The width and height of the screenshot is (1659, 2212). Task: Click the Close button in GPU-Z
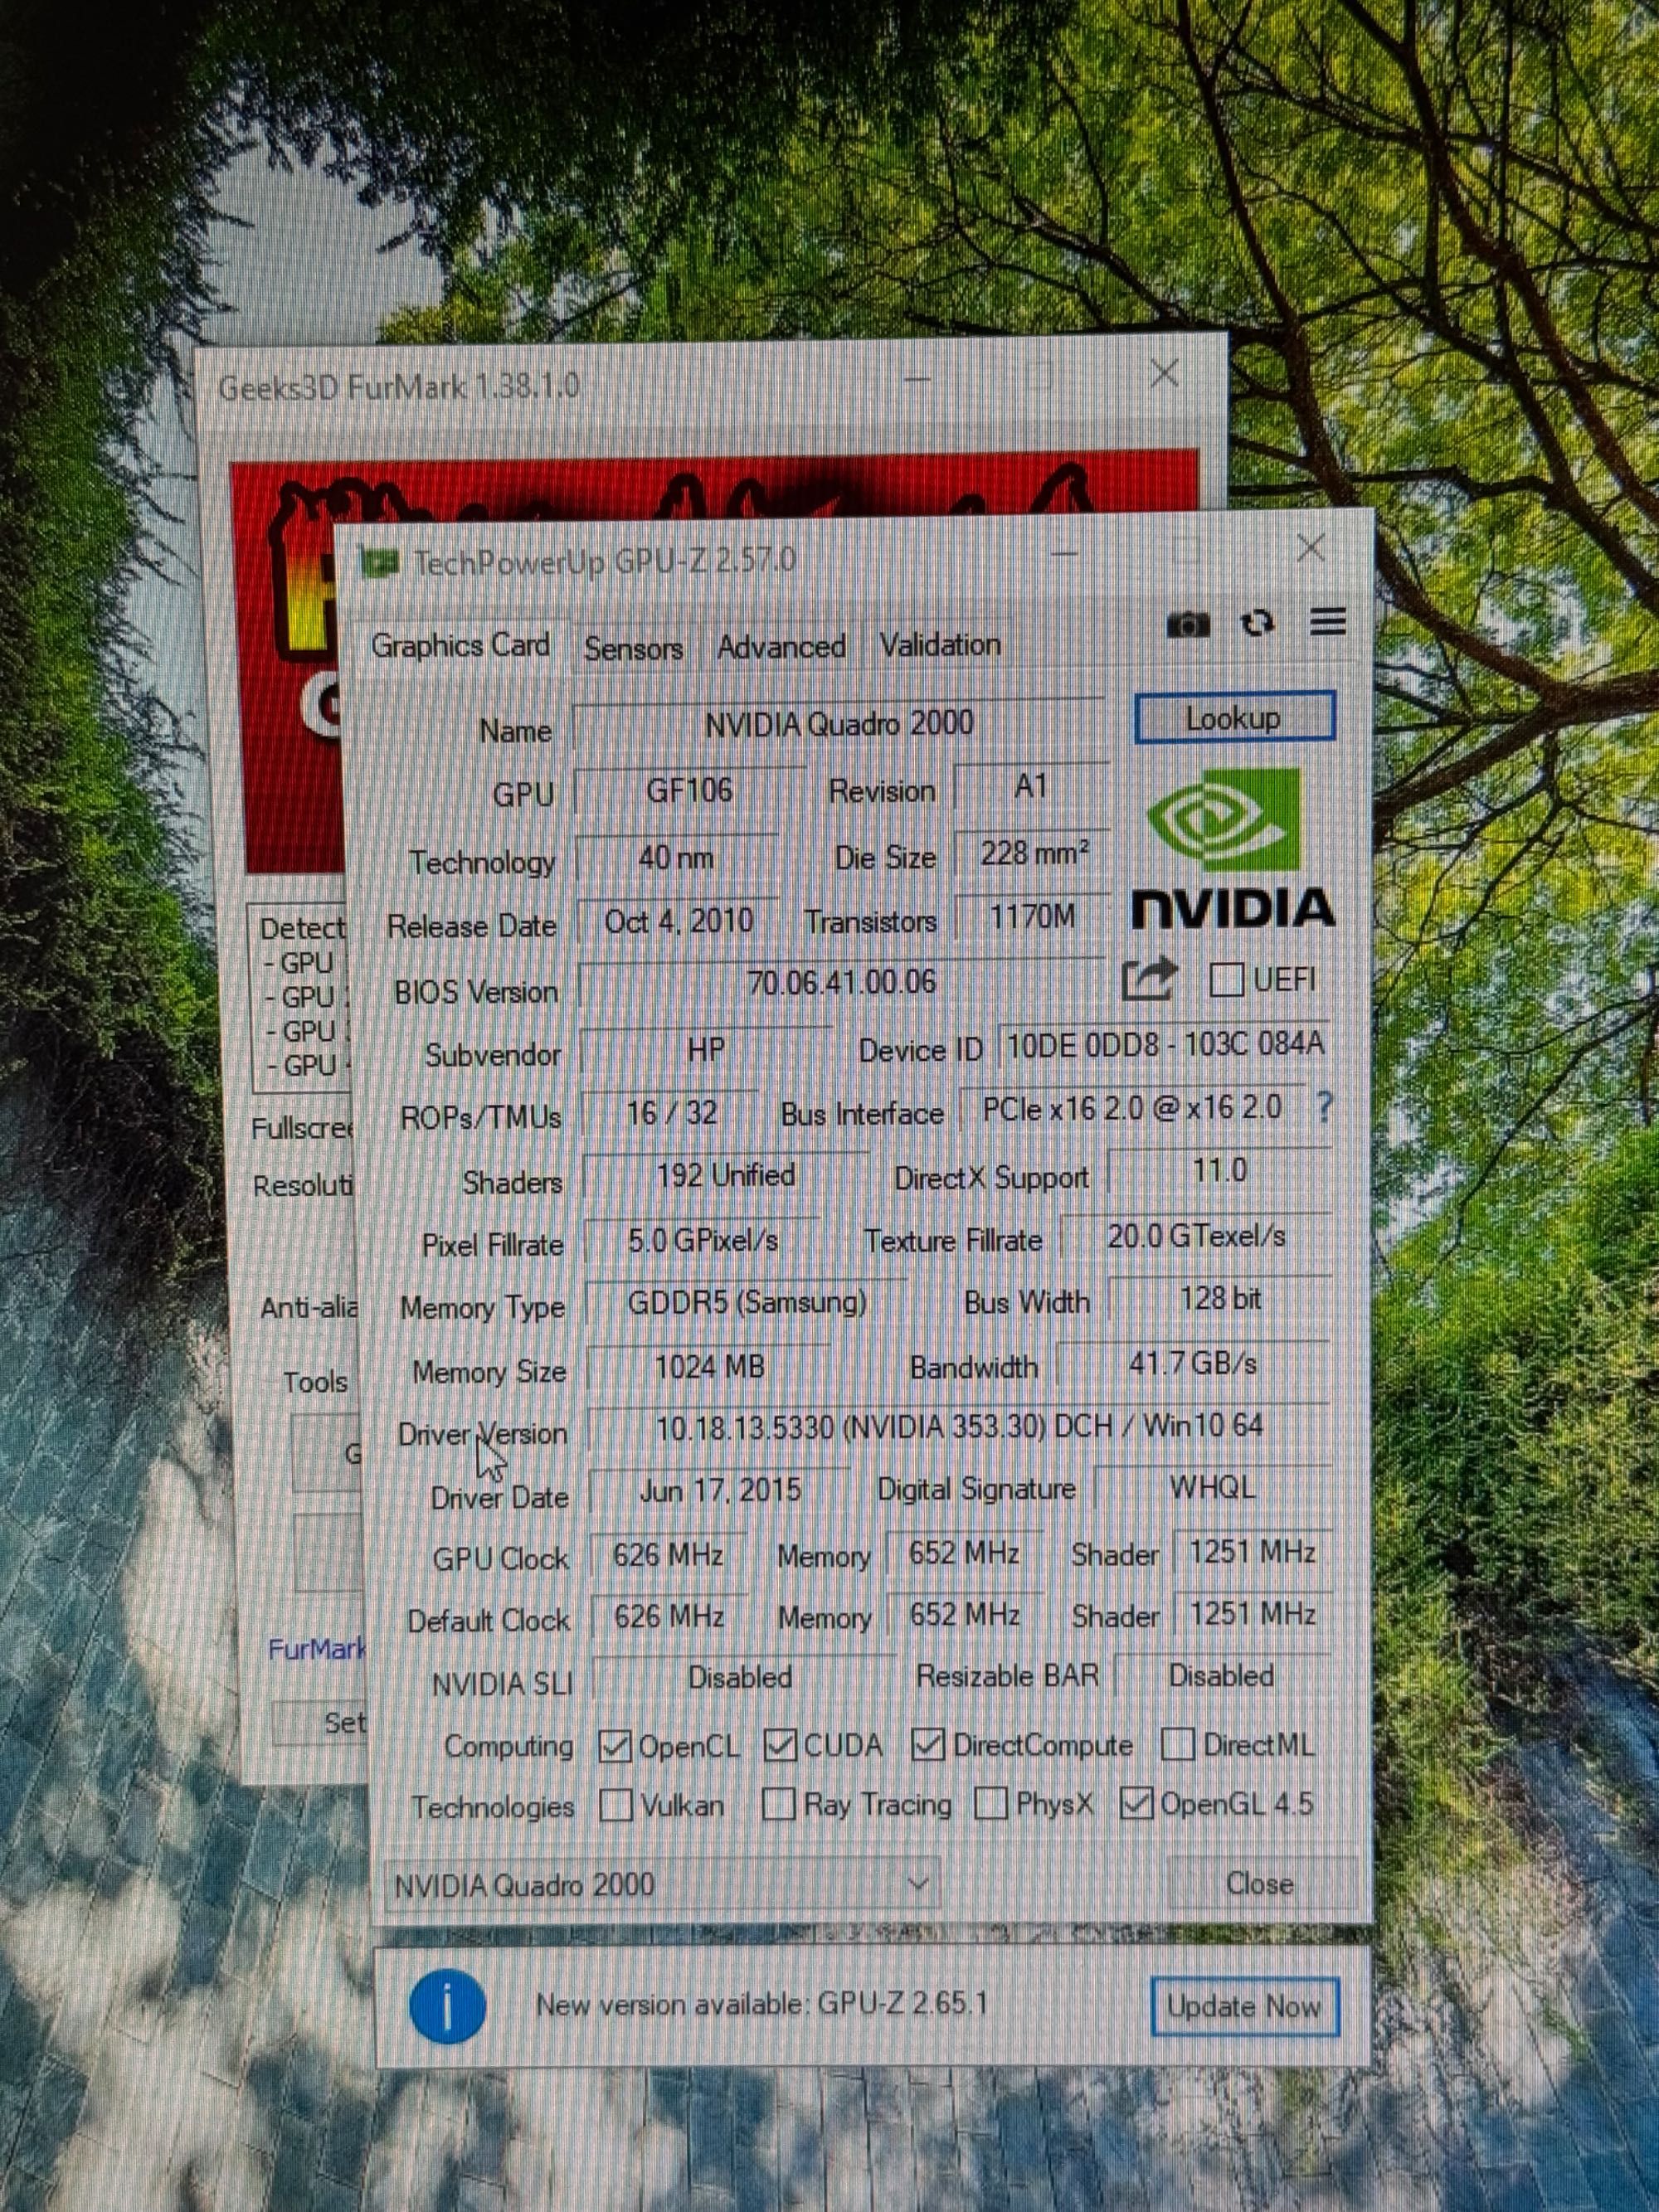[x=1260, y=1884]
